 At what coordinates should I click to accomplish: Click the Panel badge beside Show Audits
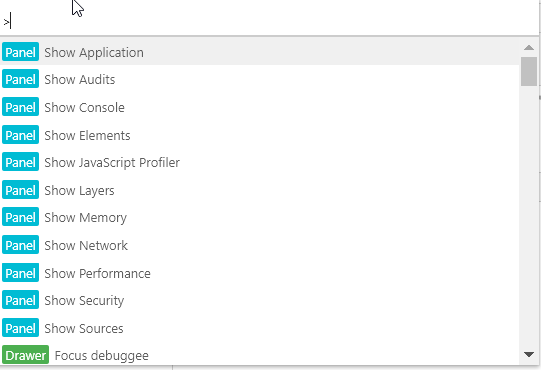click(20, 79)
